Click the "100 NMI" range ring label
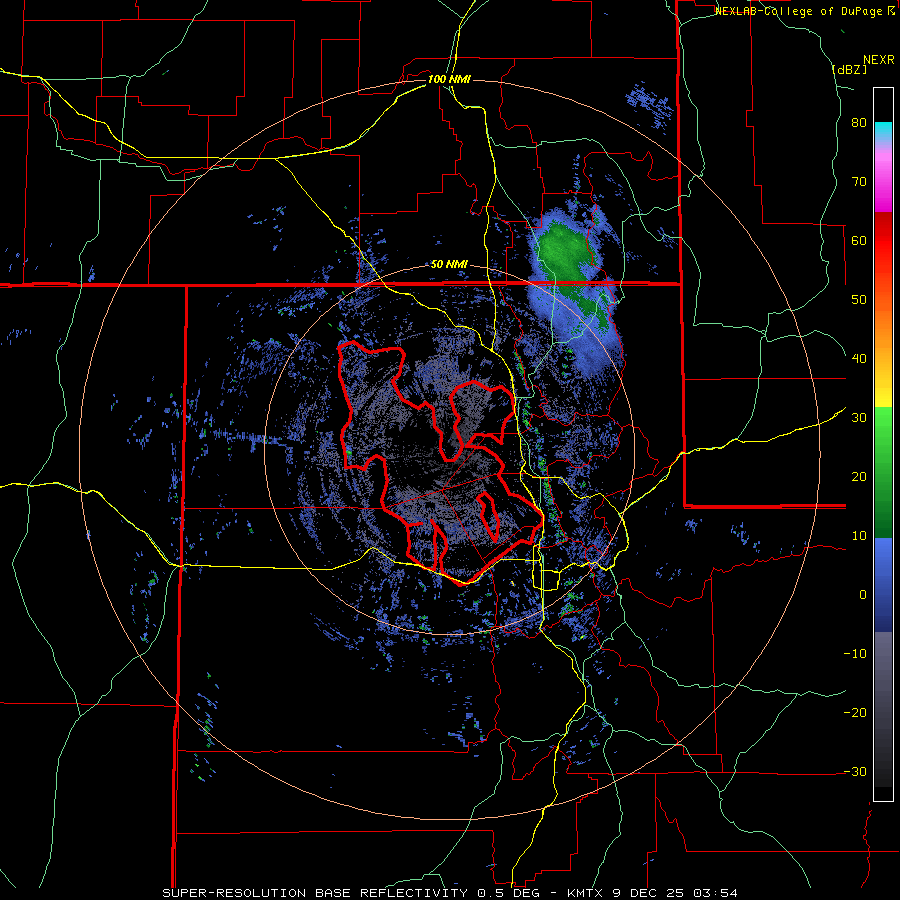This screenshot has height=900, width=900. point(449,79)
